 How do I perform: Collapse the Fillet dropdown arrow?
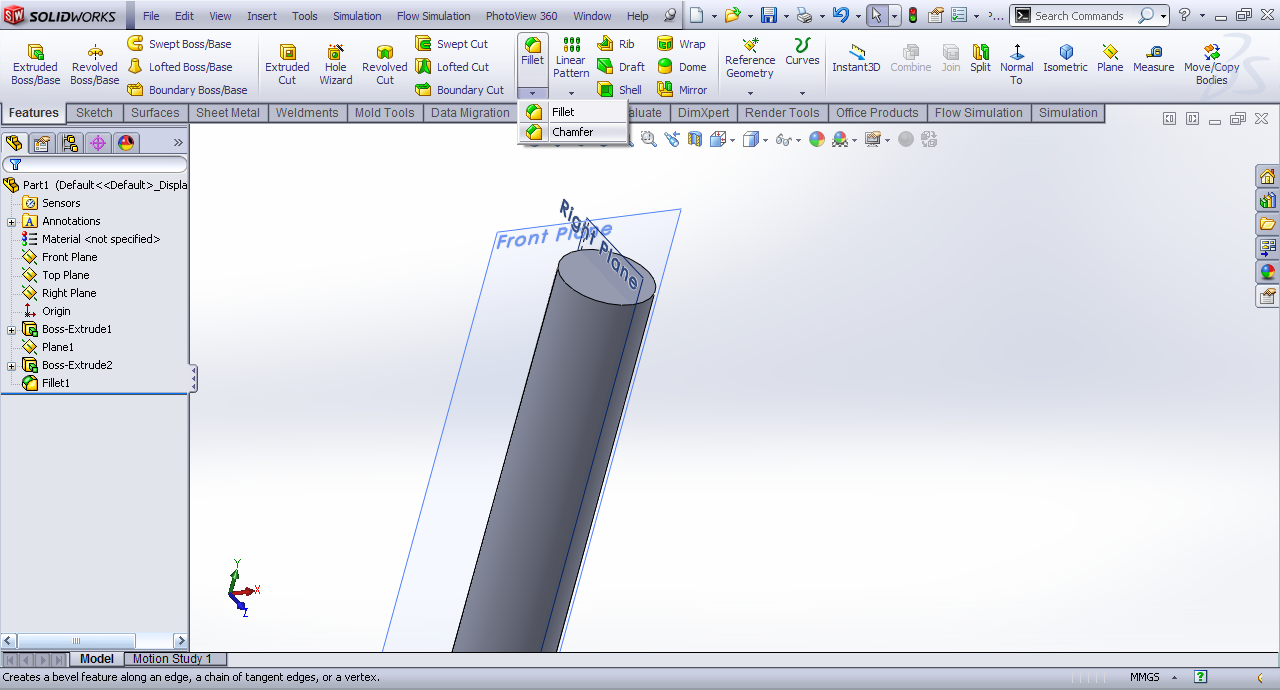532,93
